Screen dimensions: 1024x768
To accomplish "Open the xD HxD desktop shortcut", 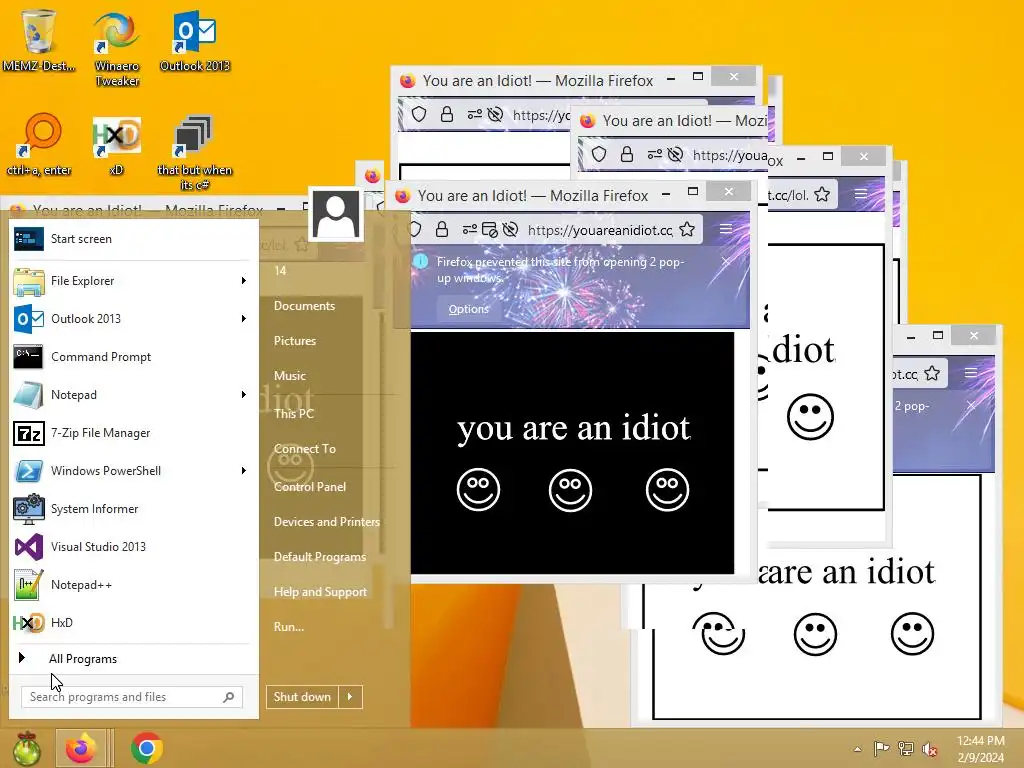I will click(116, 144).
